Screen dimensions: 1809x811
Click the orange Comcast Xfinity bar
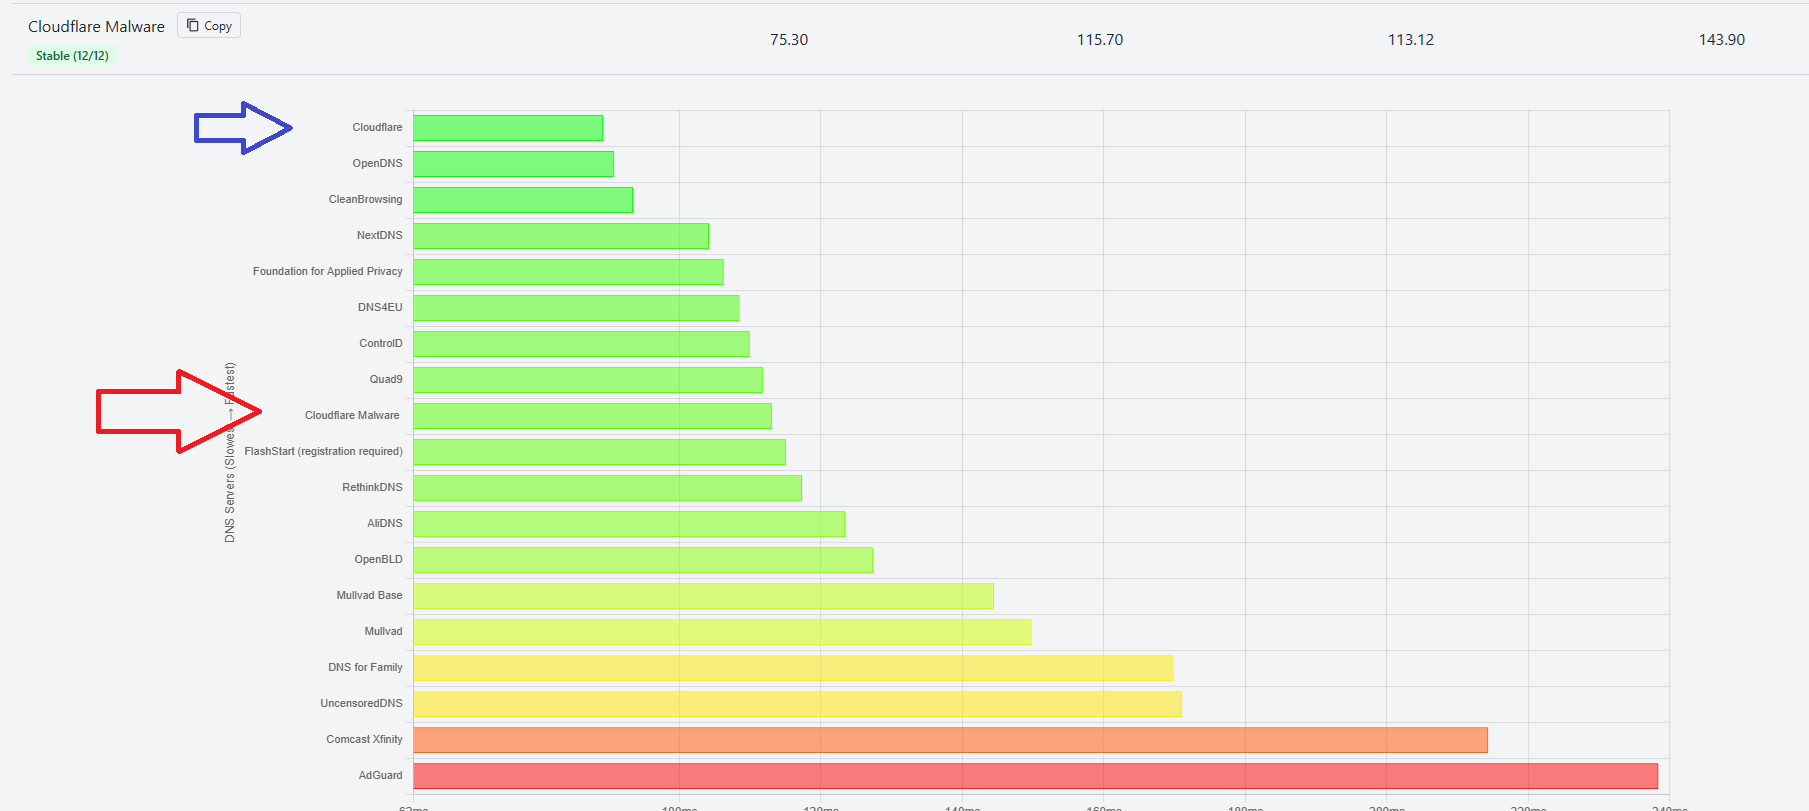pyautogui.click(x=951, y=740)
